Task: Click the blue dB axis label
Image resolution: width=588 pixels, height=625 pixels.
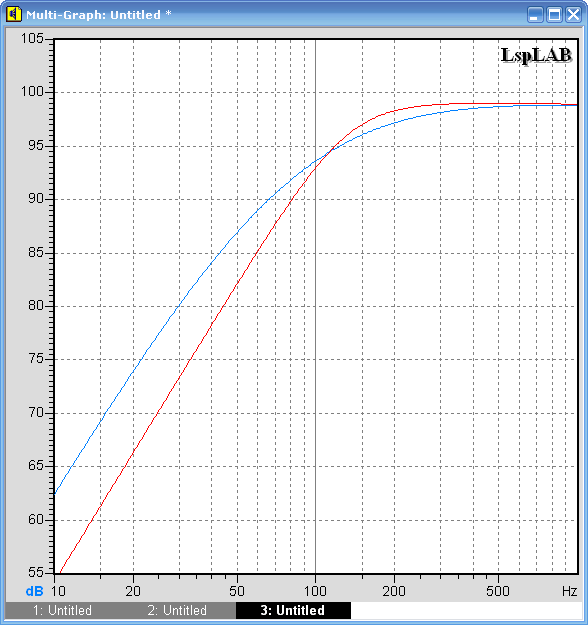Action: pyautogui.click(x=34, y=591)
